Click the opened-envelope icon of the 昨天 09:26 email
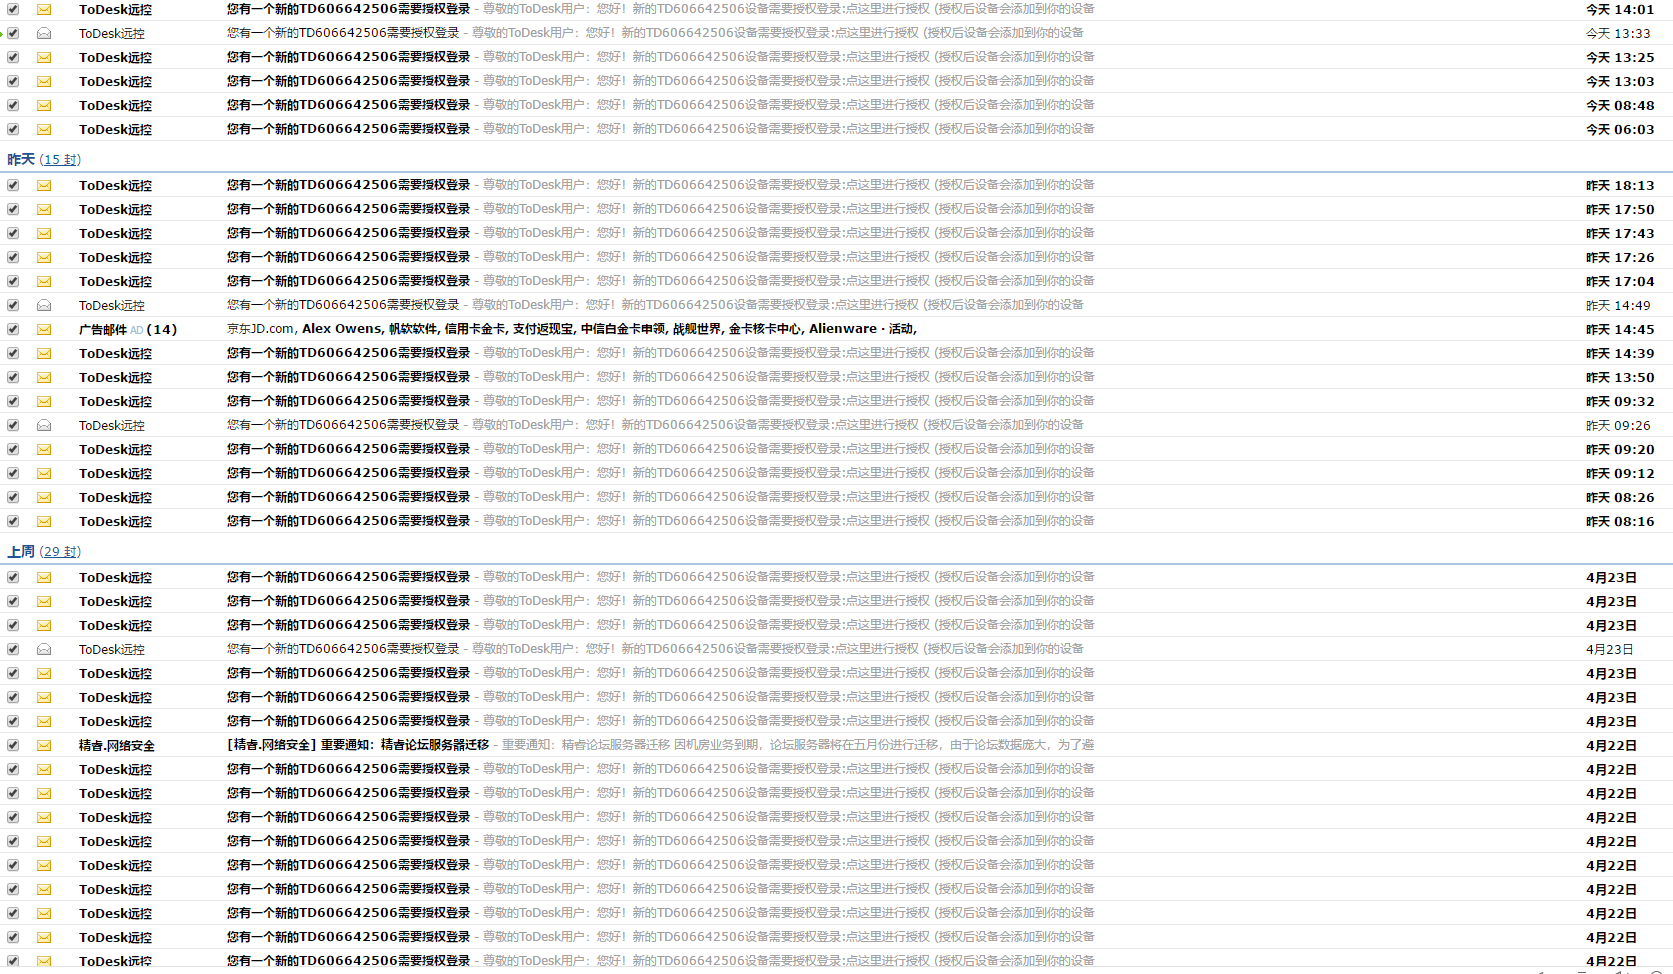The image size is (1673, 974). pyautogui.click(x=44, y=425)
